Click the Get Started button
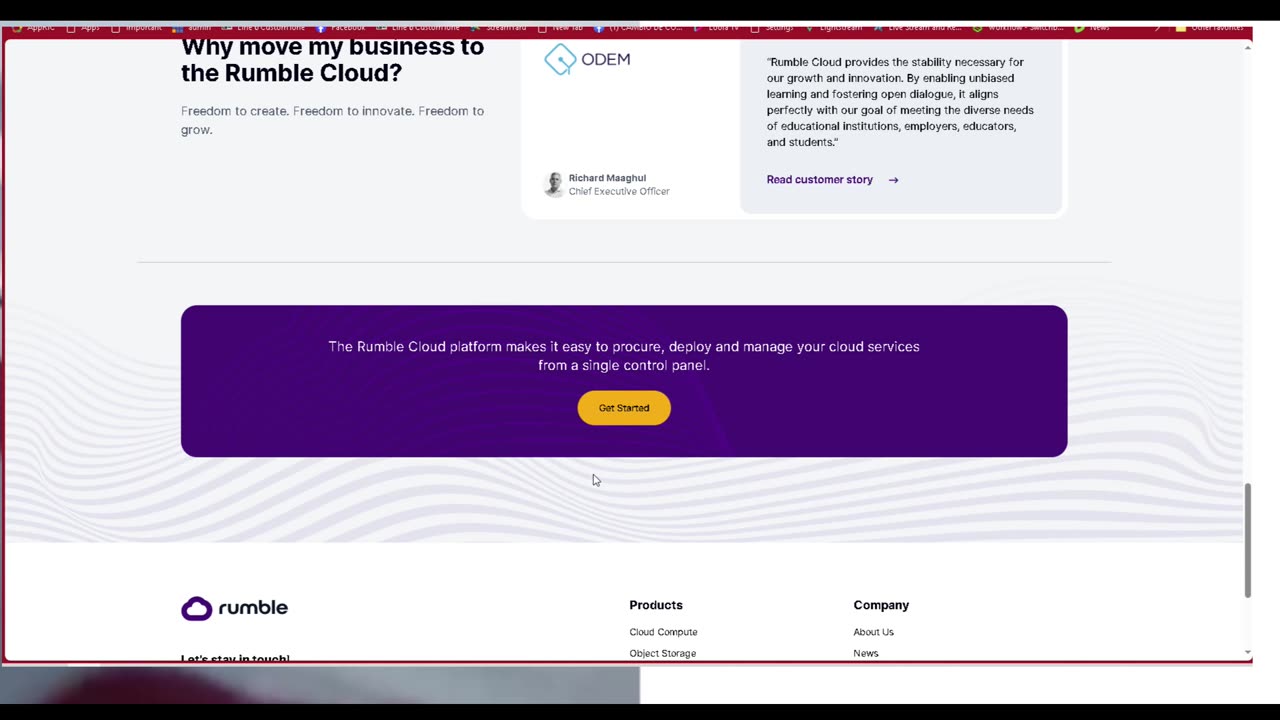Screen dimensions: 1280x720 [624, 408]
